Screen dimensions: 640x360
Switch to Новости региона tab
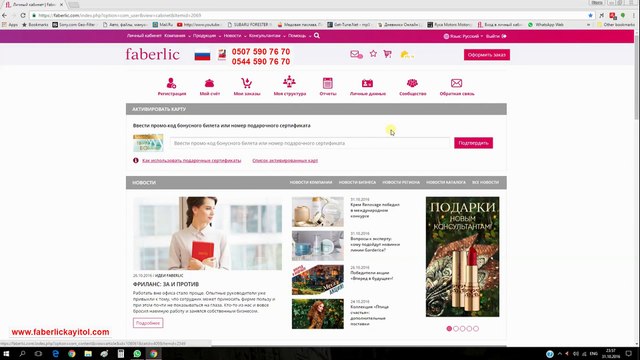401,182
